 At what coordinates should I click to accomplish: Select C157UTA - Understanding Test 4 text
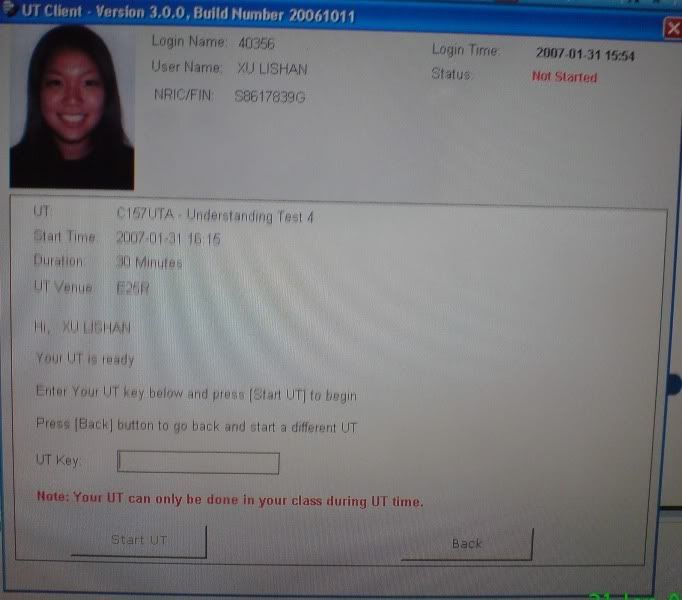pos(215,215)
